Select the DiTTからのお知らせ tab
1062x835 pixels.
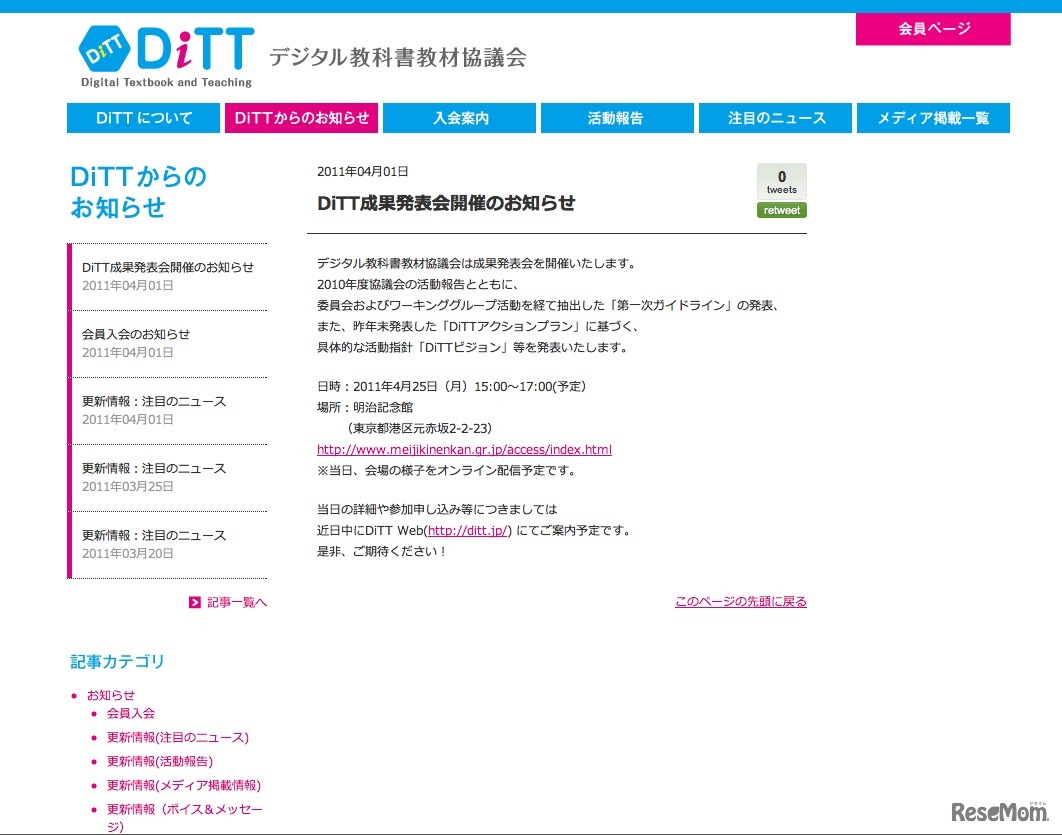[x=301, y=118]
